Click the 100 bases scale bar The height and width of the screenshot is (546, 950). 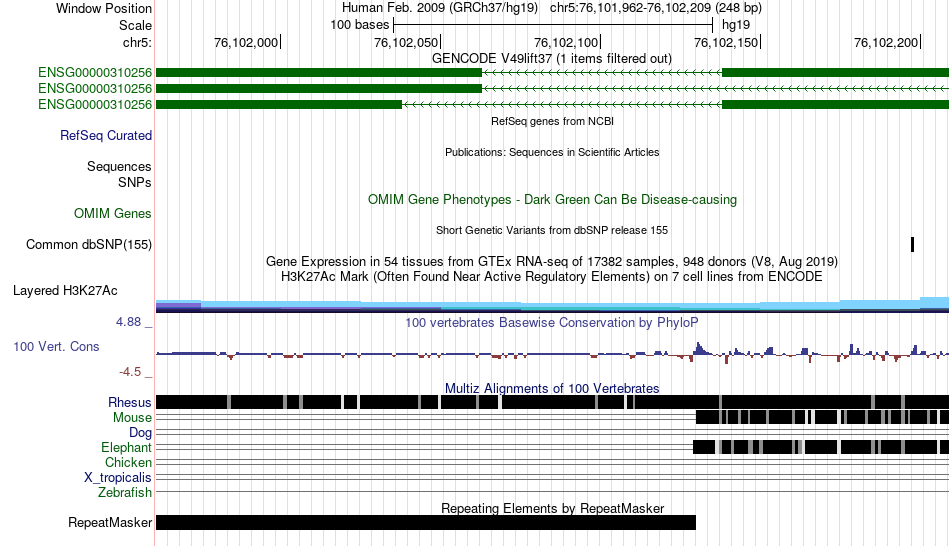pos(553,25)
